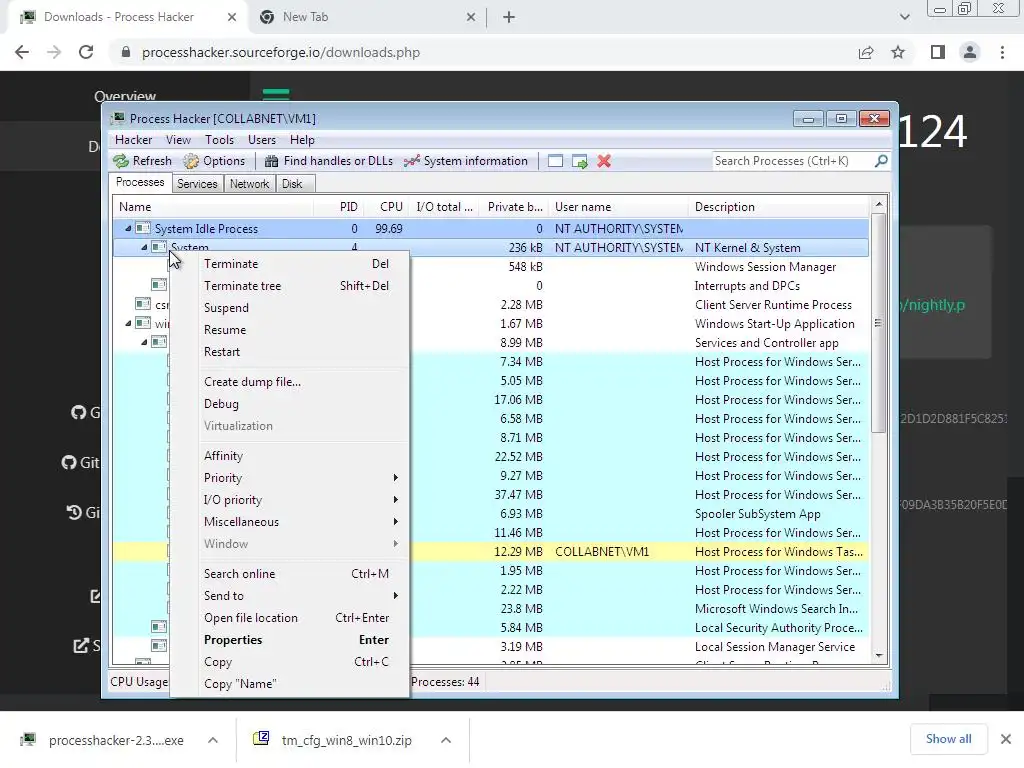1024x768 pixels.
Task: Collapse the System process tree node
Action: (x=144, y=248)
